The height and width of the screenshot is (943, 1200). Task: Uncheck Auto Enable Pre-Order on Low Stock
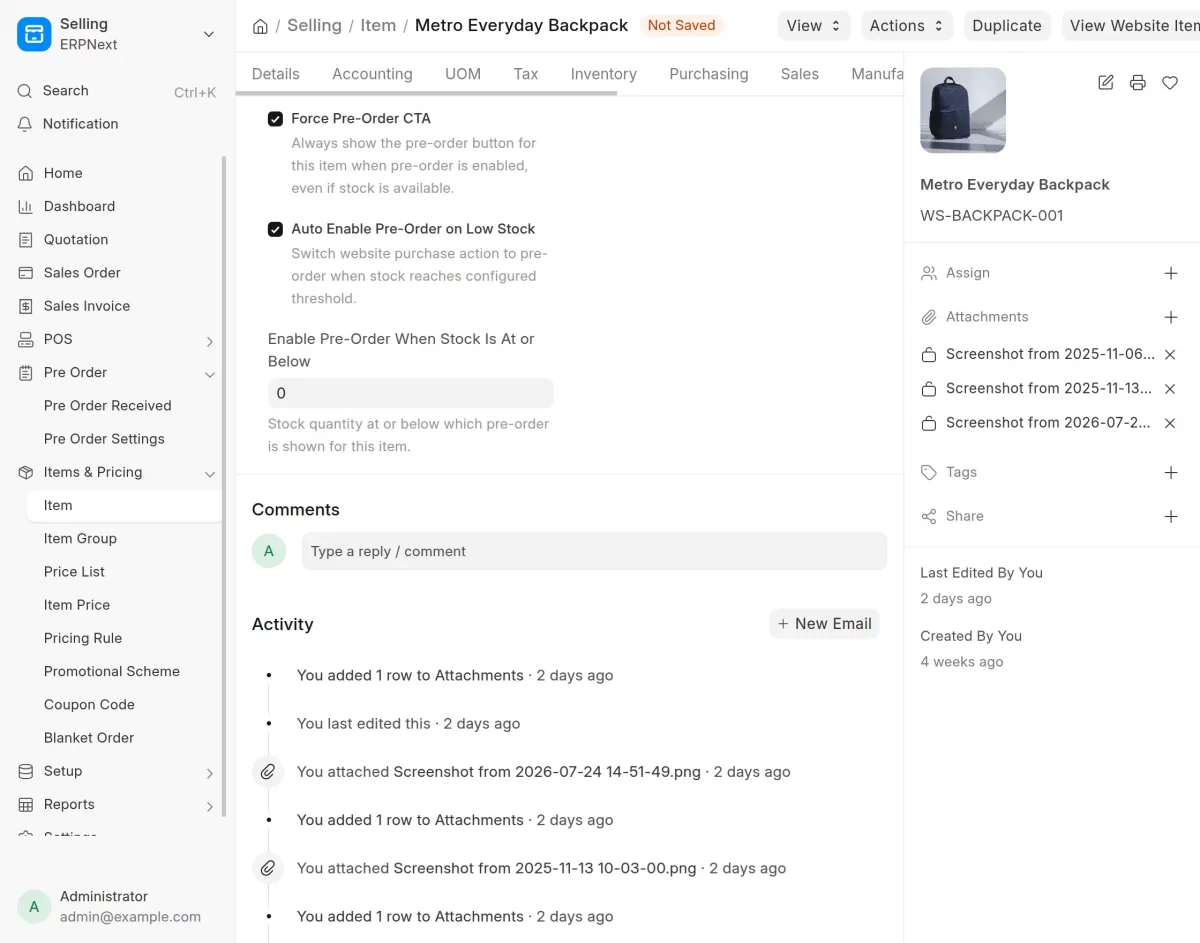tap(275, 229)
